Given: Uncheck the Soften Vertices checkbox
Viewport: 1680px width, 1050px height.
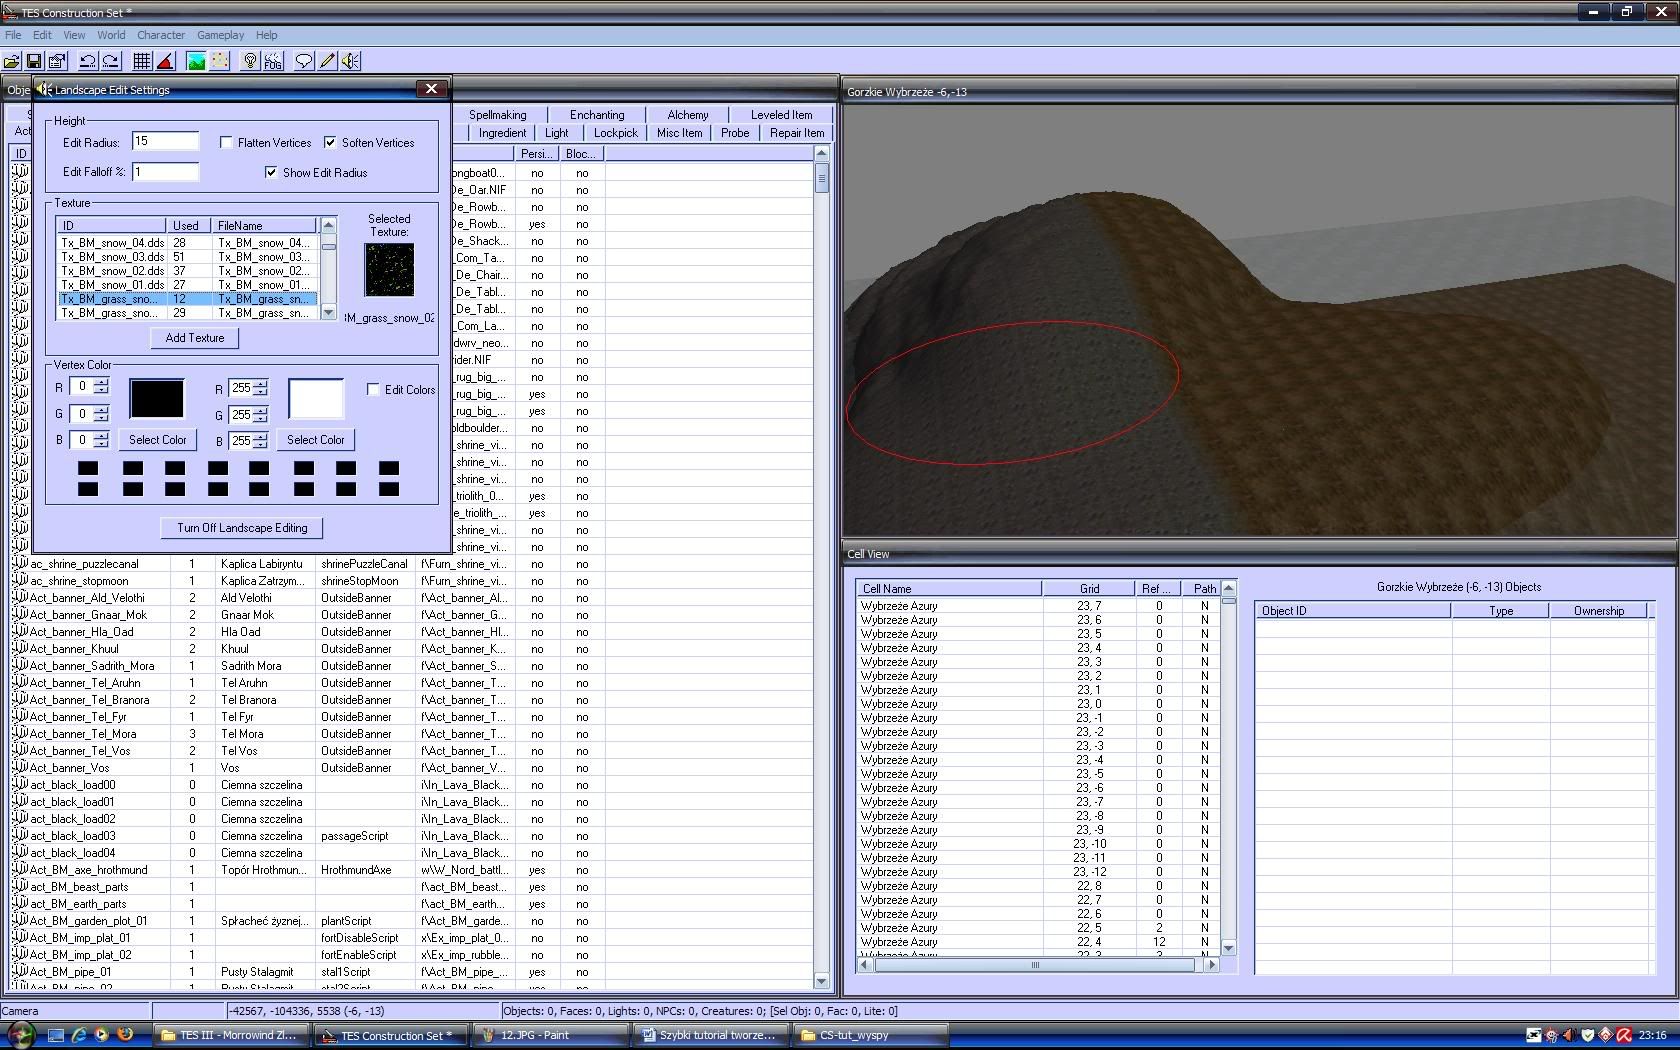Looking at the screenshot, I should [330, 143].
